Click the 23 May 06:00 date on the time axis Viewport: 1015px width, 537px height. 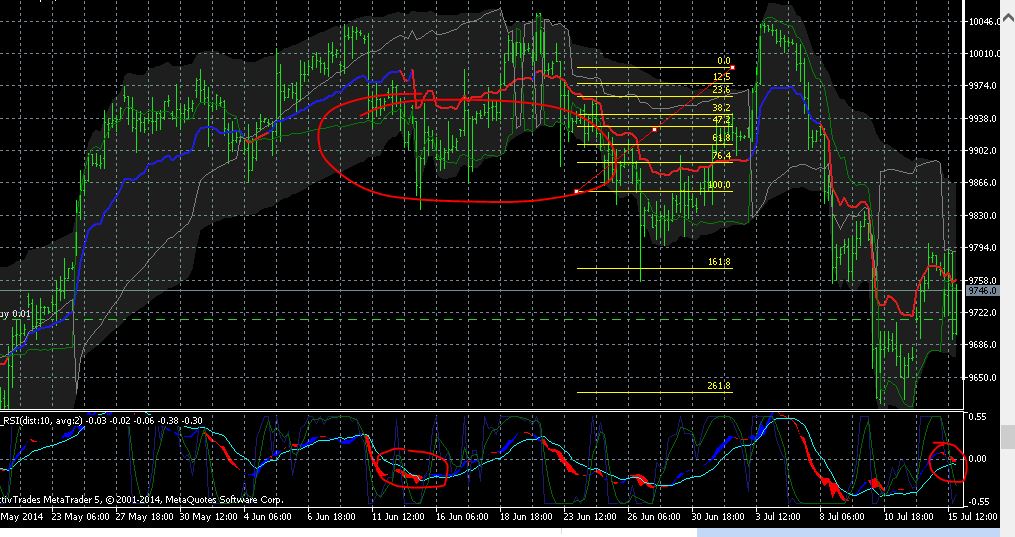click(80, 516)
